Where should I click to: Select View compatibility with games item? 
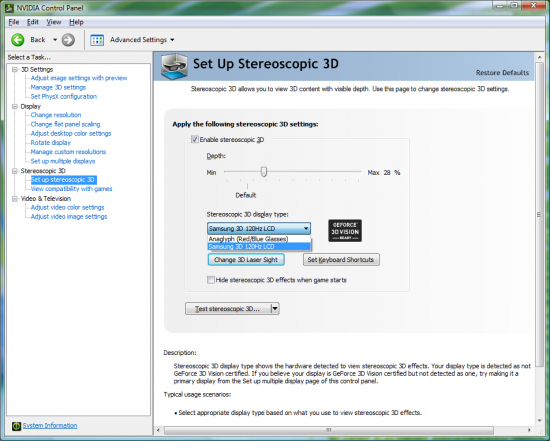click(72, 189)
